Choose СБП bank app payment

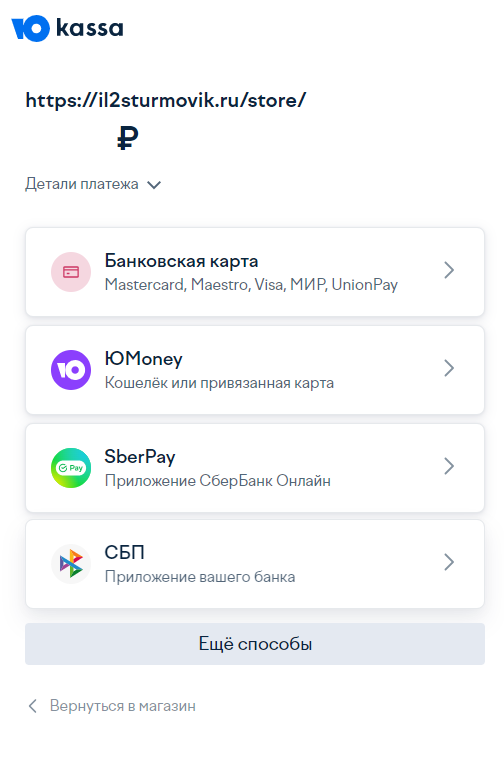click(x=255, y=564)
